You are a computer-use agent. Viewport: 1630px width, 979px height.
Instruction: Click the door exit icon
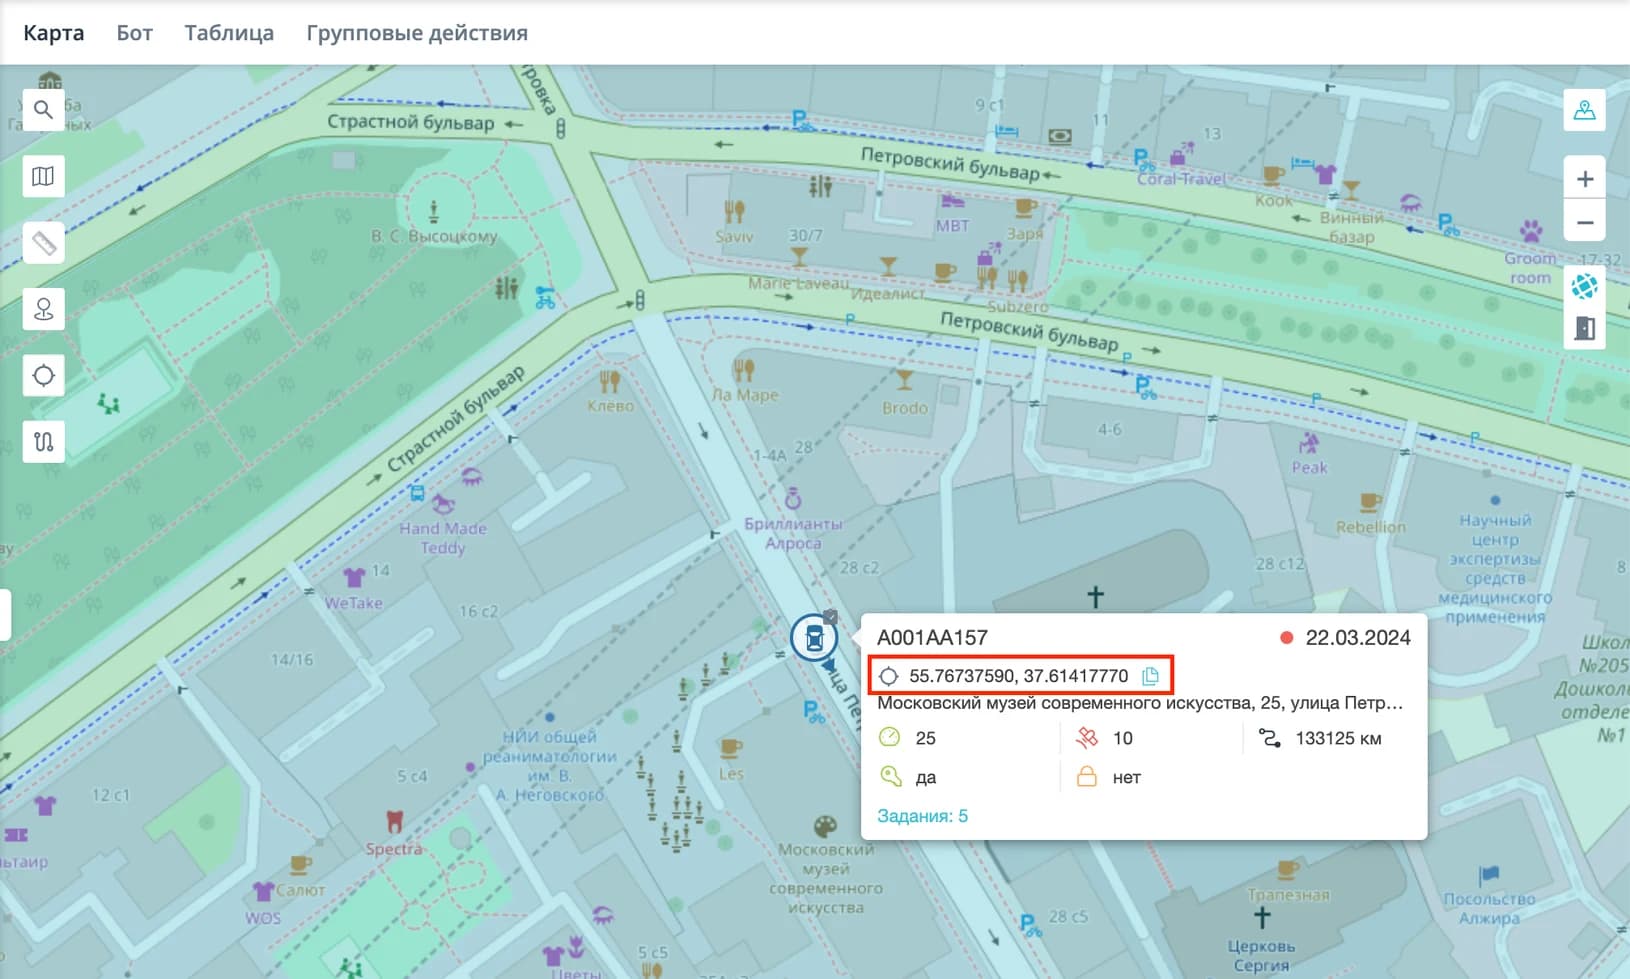[x=1584, y=328]
